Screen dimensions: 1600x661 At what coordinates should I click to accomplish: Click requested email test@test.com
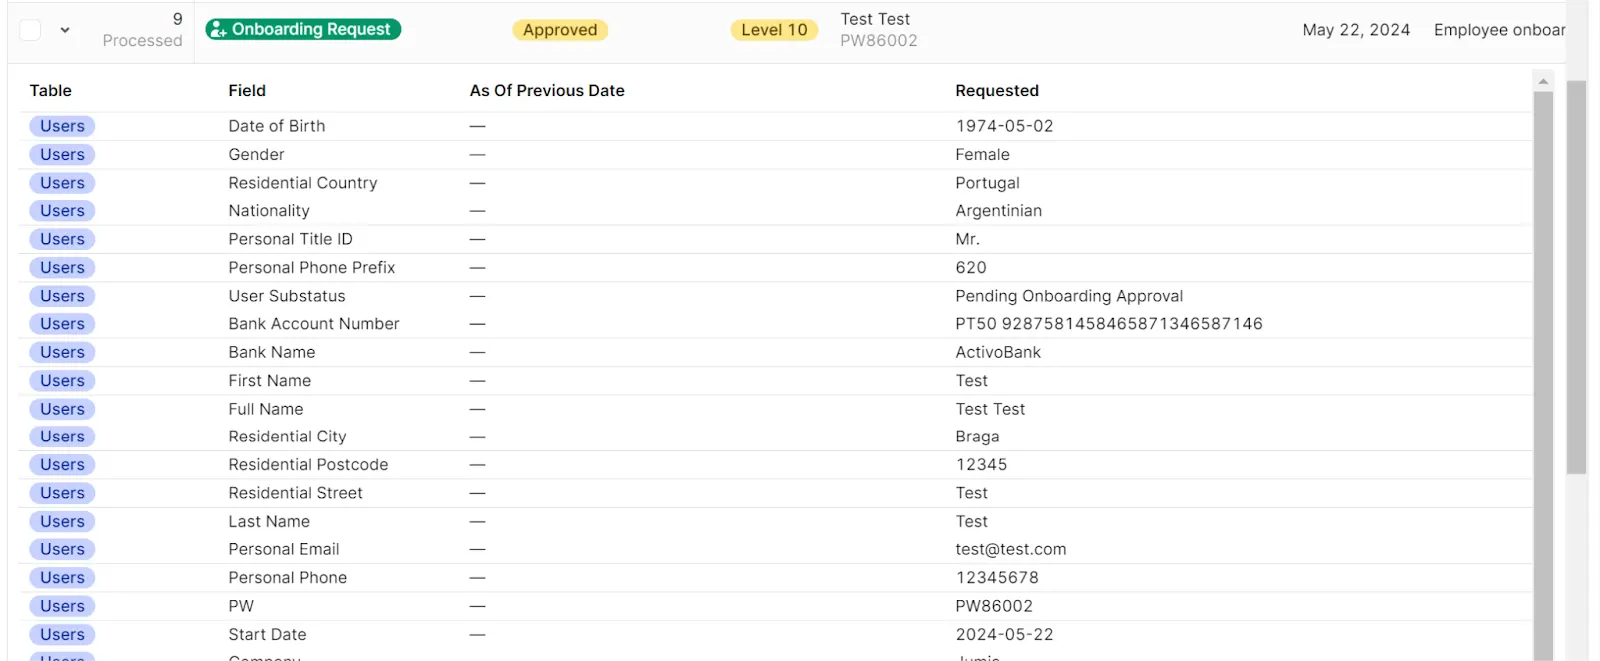1011,549
